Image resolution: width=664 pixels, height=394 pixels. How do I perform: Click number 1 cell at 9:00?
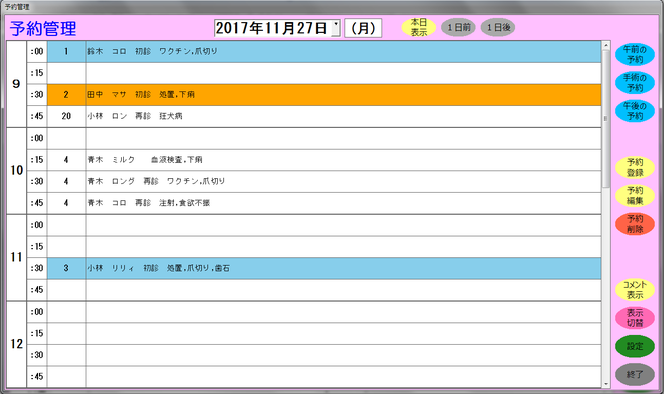66,52
